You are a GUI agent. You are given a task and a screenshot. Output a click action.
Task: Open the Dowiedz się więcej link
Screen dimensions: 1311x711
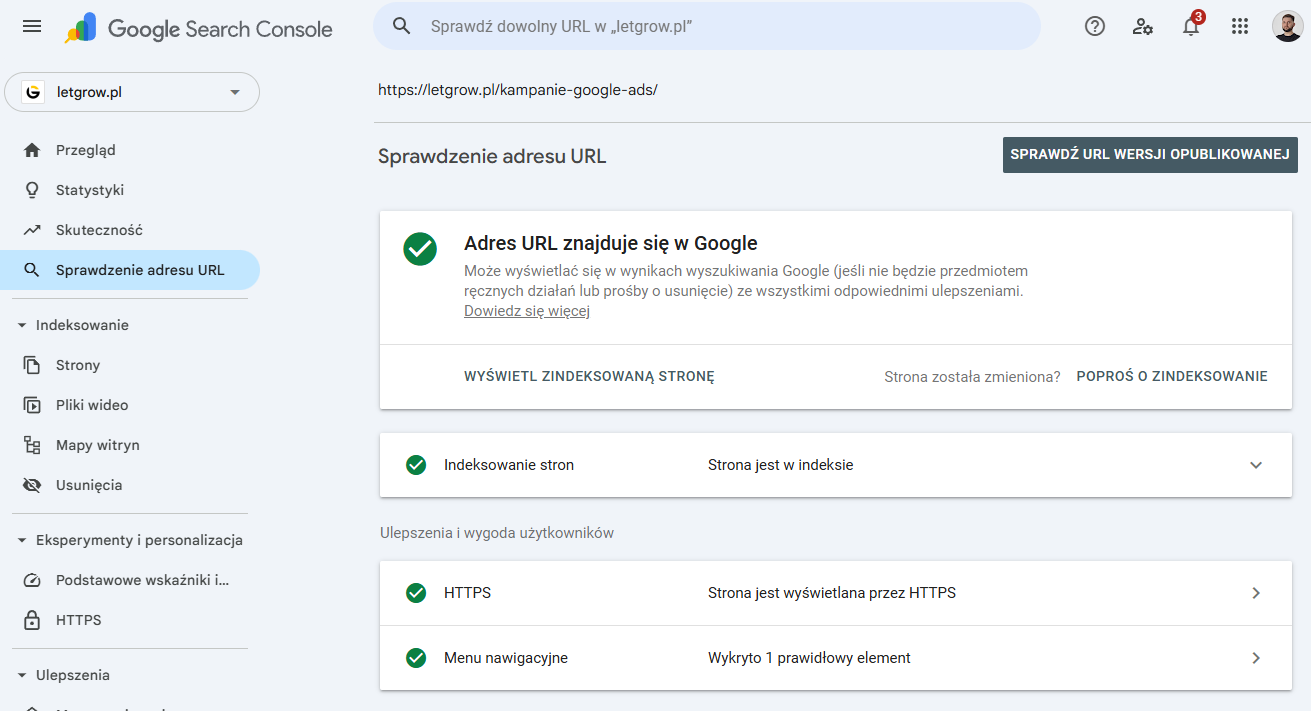(x=527, y=311)
